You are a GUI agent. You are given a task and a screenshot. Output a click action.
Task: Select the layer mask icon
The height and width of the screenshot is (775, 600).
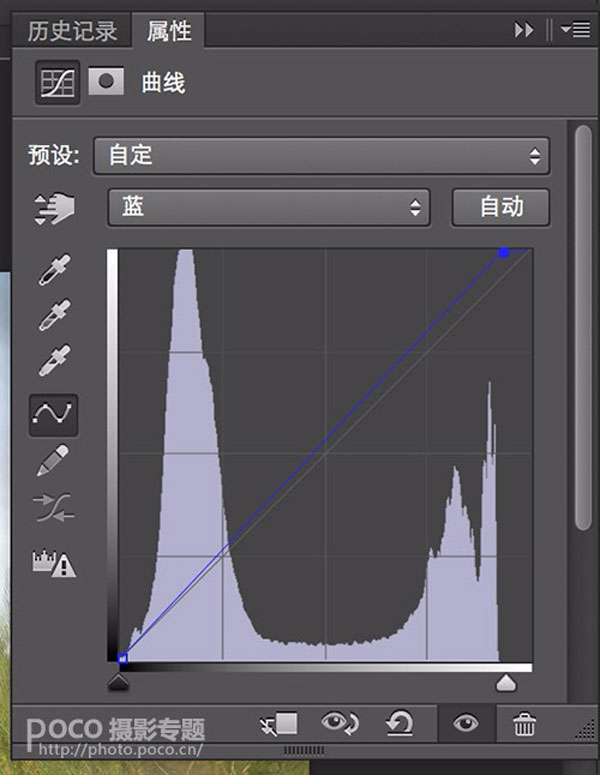coord(106,81)
